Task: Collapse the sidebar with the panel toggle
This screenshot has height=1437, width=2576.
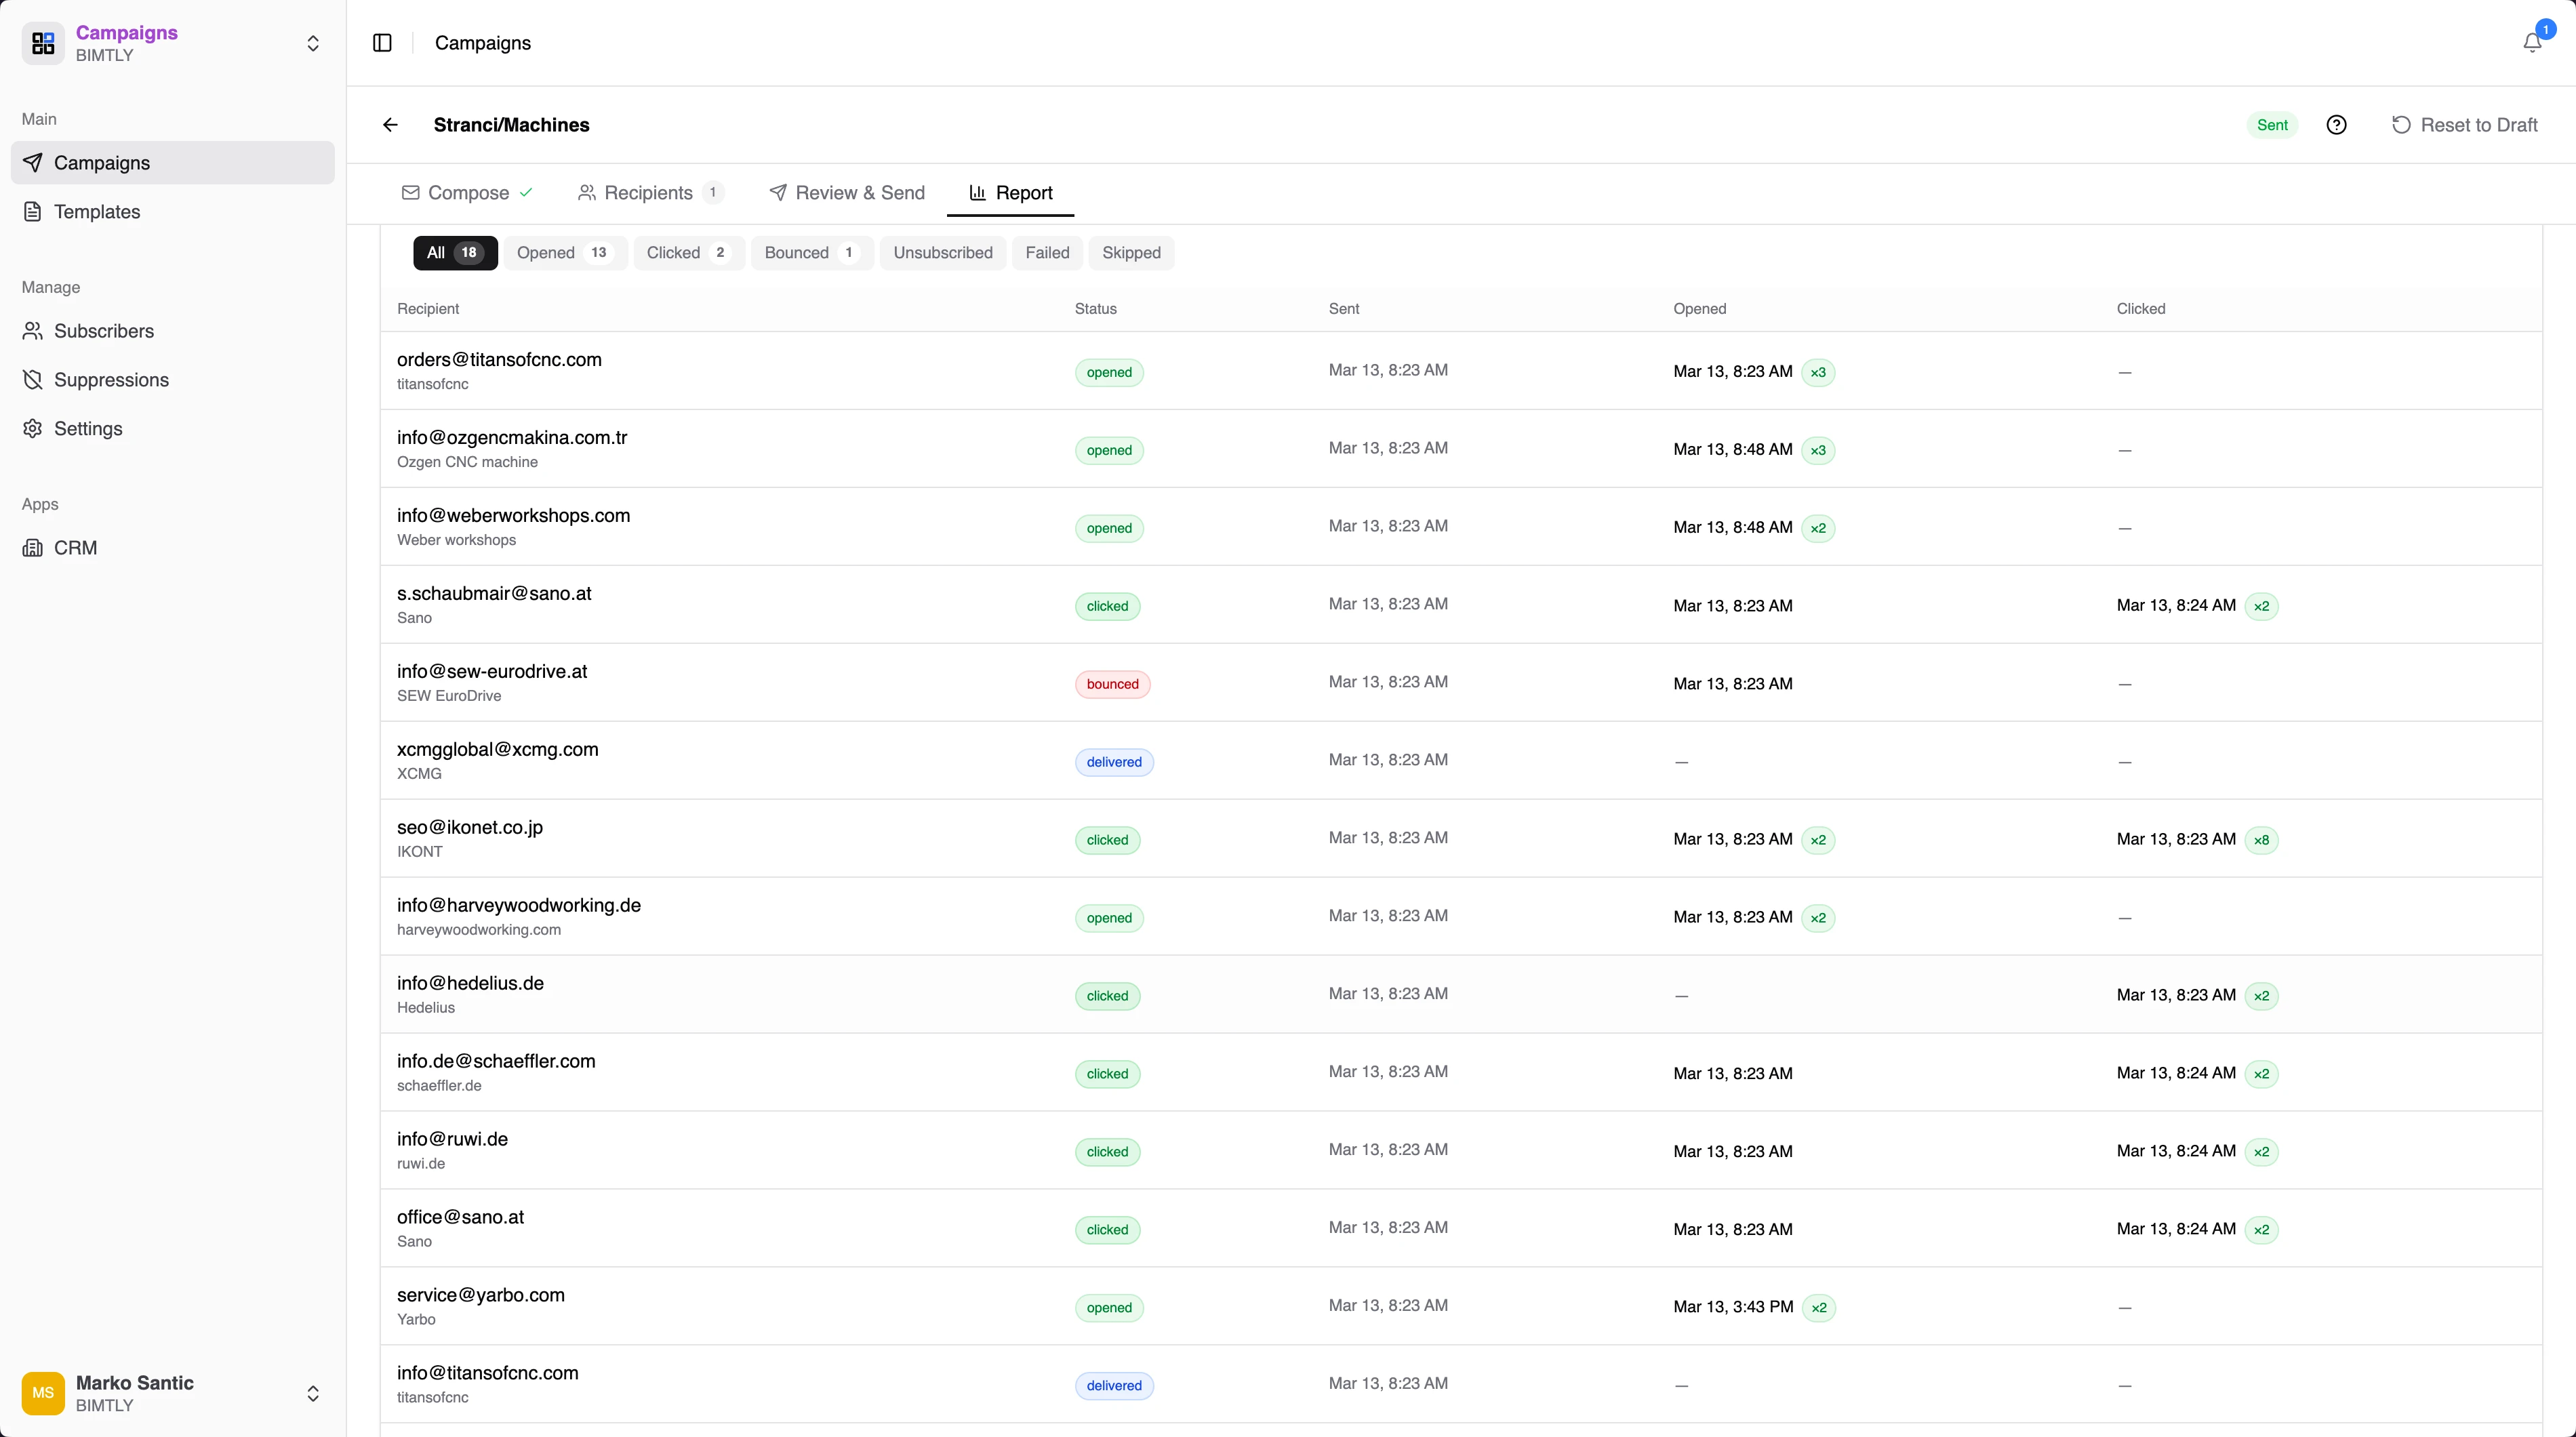Action: 381,43
